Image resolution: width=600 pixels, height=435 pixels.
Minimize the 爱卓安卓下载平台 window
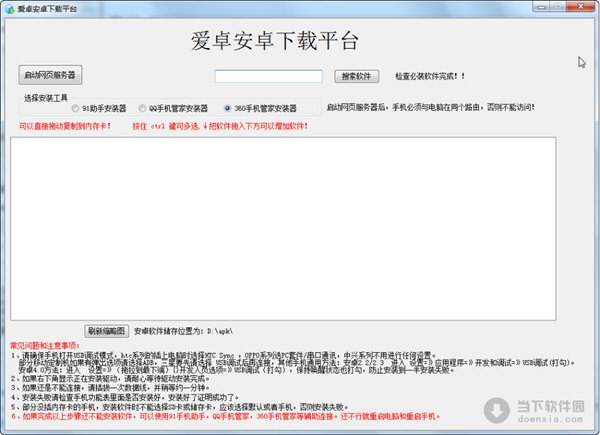541,7
